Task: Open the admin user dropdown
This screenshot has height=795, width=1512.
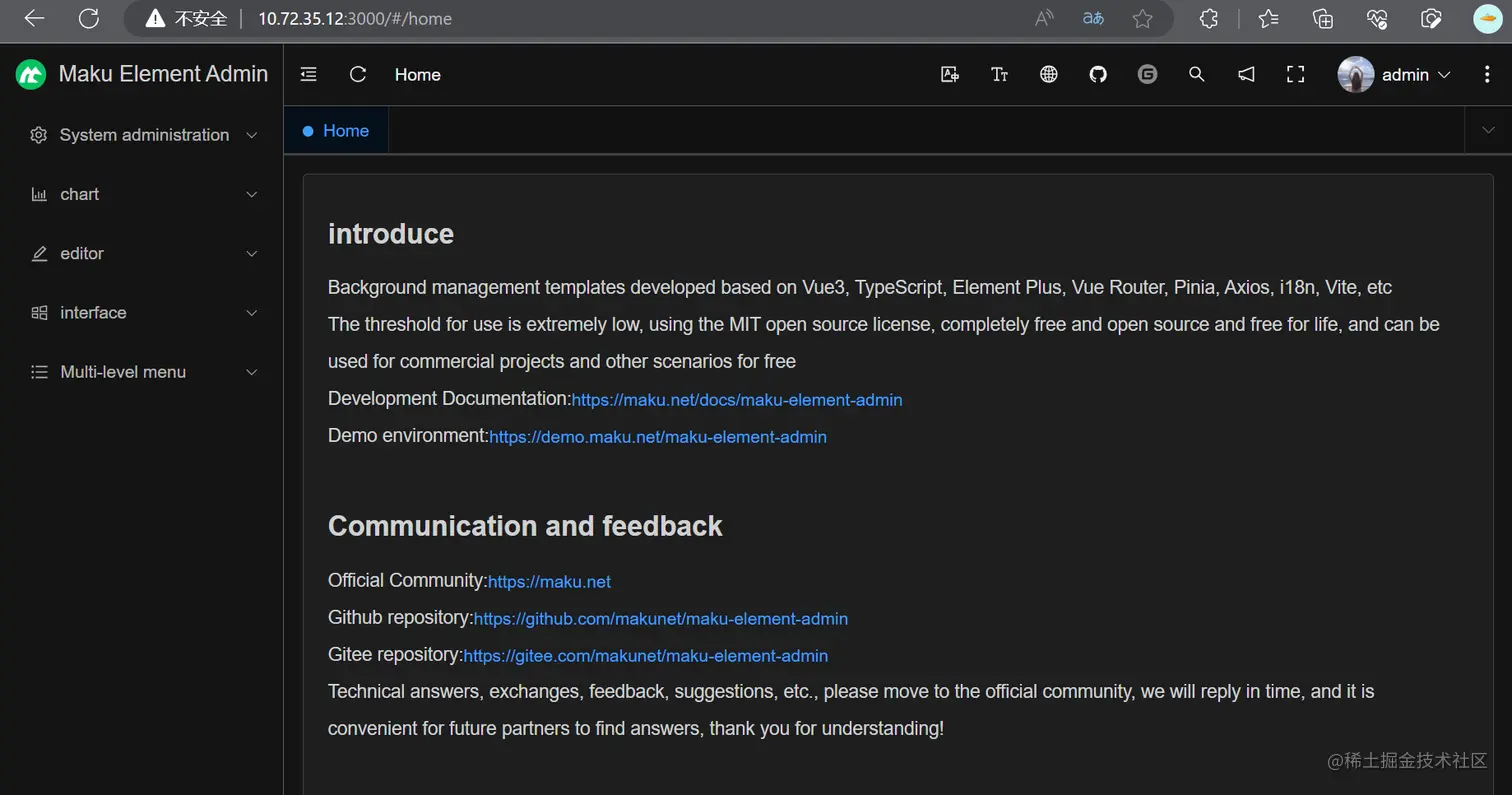Action: [x=1394, y=75]
